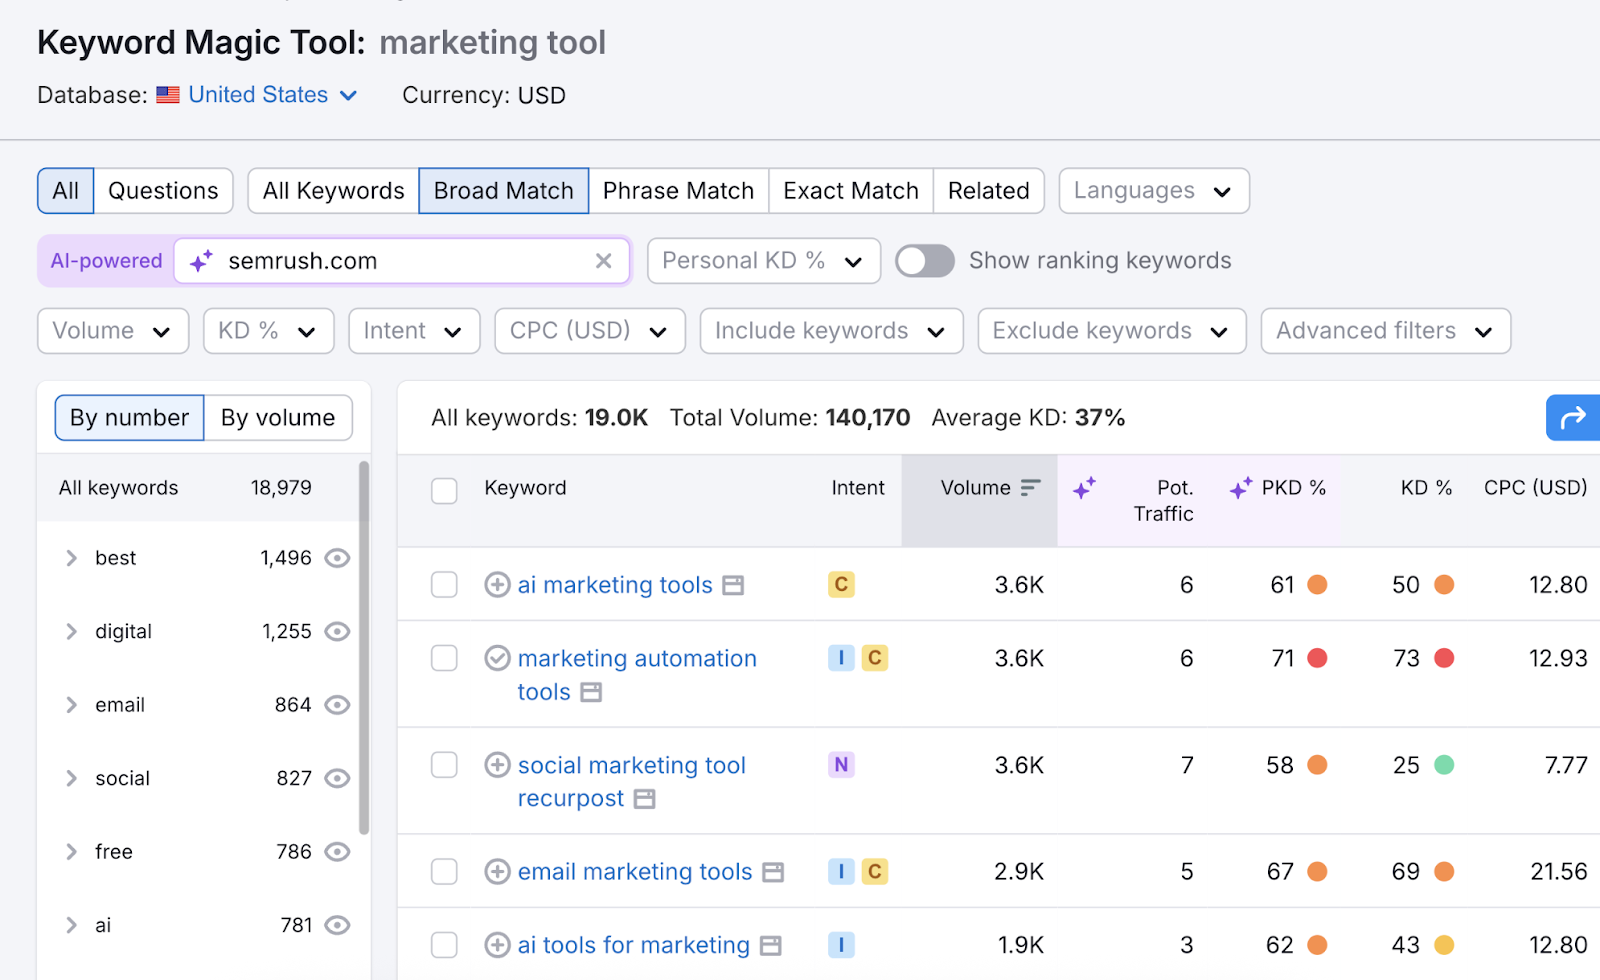This screenshot has height=980, width=1600.
Task: Open the United States database selector
Action: (x=258, y=94)
